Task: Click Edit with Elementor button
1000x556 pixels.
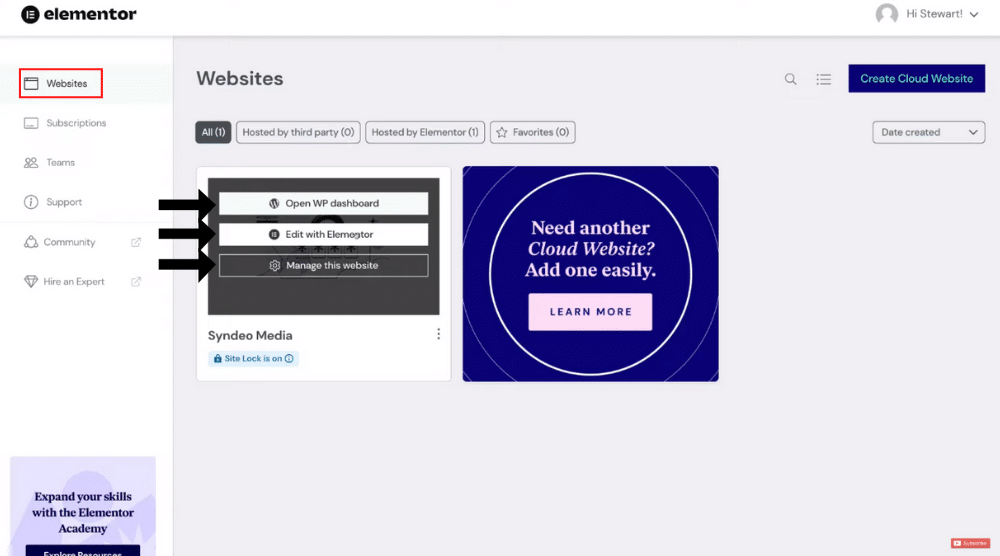Action: [x=323, y=235]
